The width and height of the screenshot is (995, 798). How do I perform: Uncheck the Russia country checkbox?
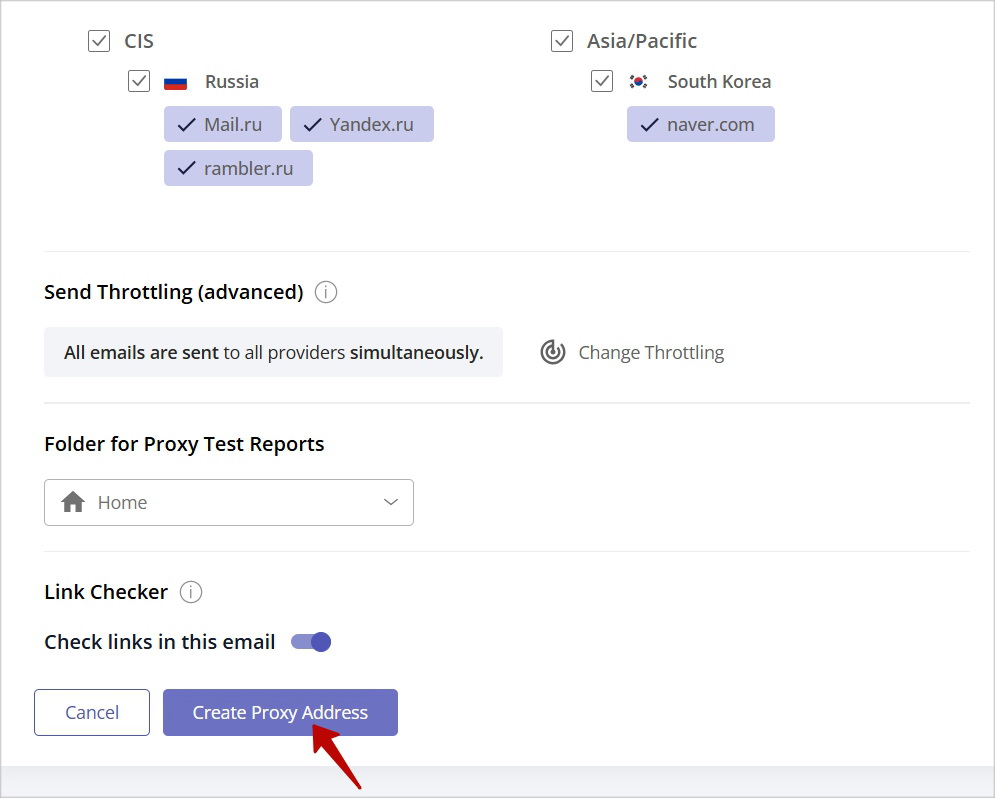139,81
